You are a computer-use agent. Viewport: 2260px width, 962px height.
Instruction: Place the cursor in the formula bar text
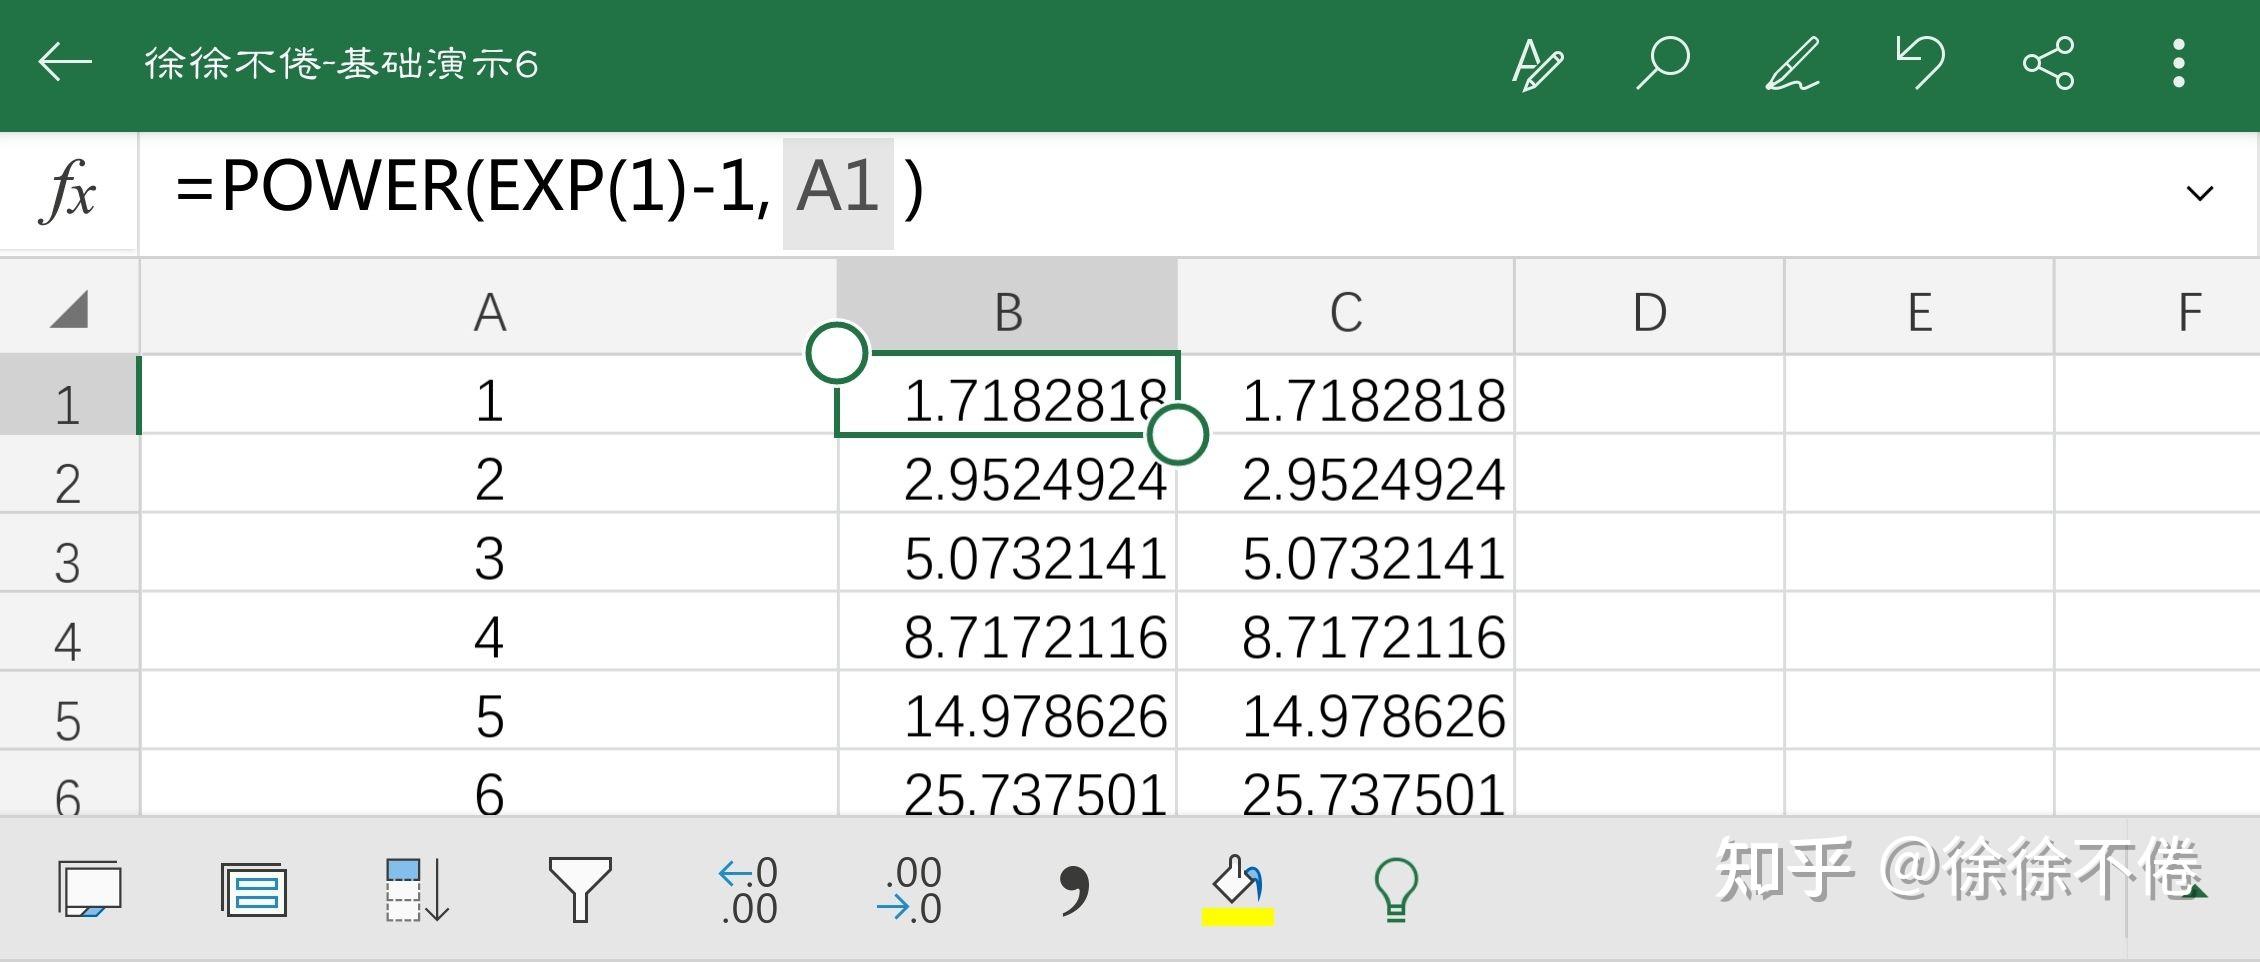[x=548, y=187]
